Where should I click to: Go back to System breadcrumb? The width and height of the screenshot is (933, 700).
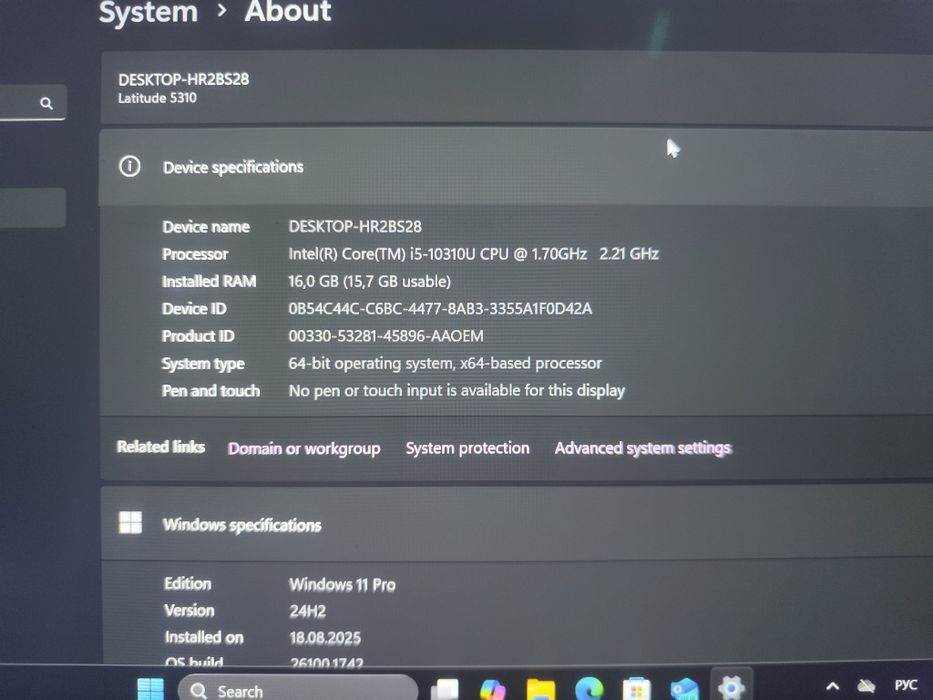click(148, 12)
